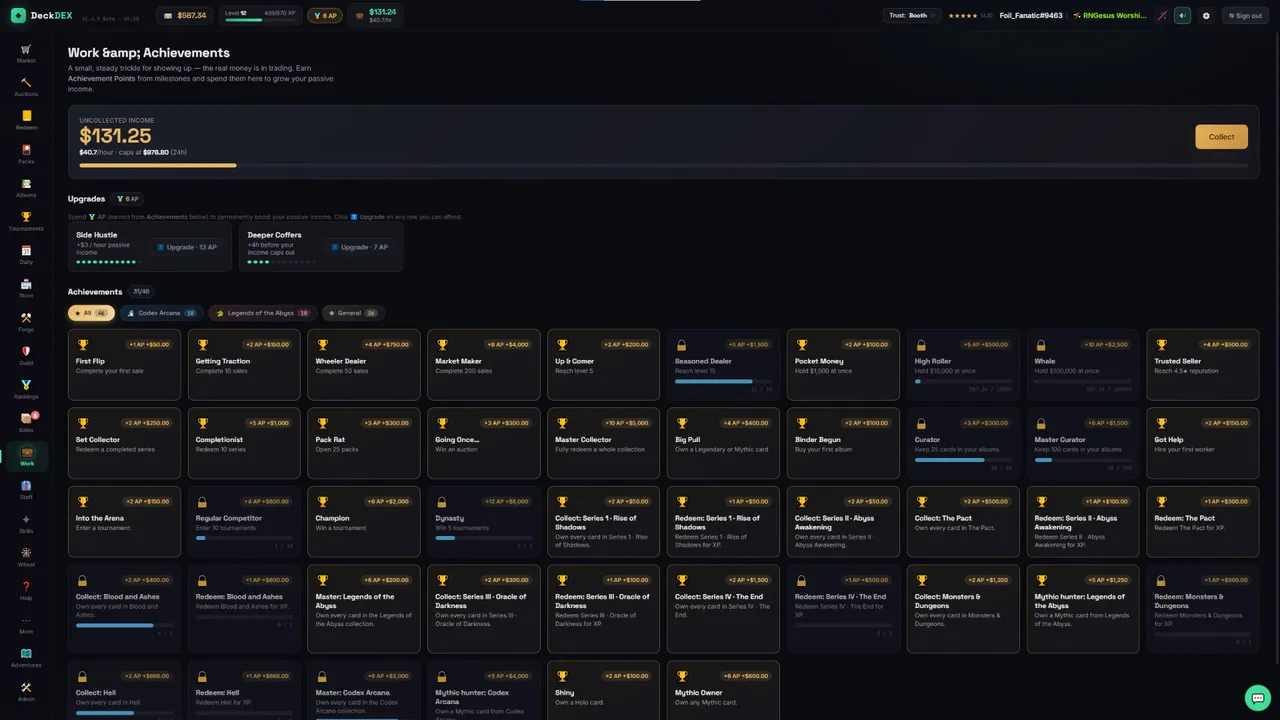Select the Champion achievement card
1280x720 pixels.
click(364, 521)
